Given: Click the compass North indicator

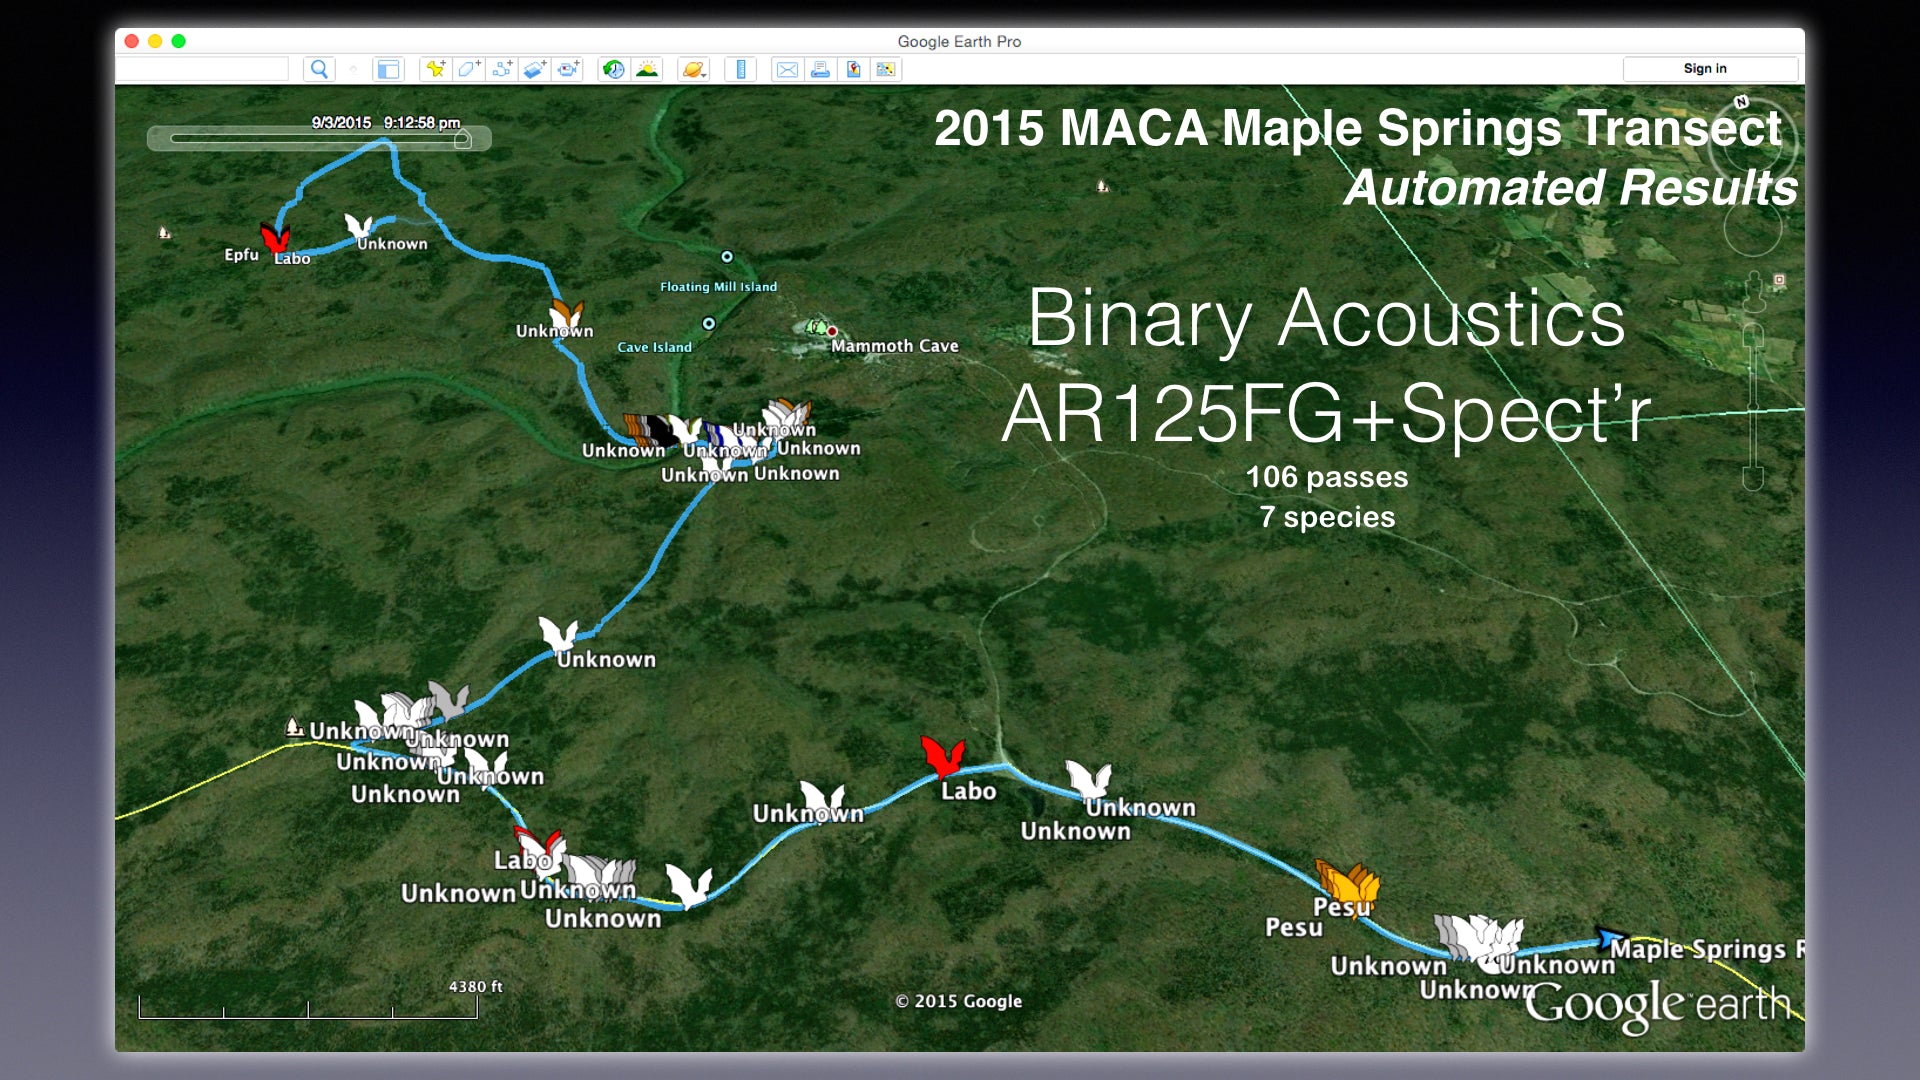Looking at the screenshot, I should tap(1741, 102).
